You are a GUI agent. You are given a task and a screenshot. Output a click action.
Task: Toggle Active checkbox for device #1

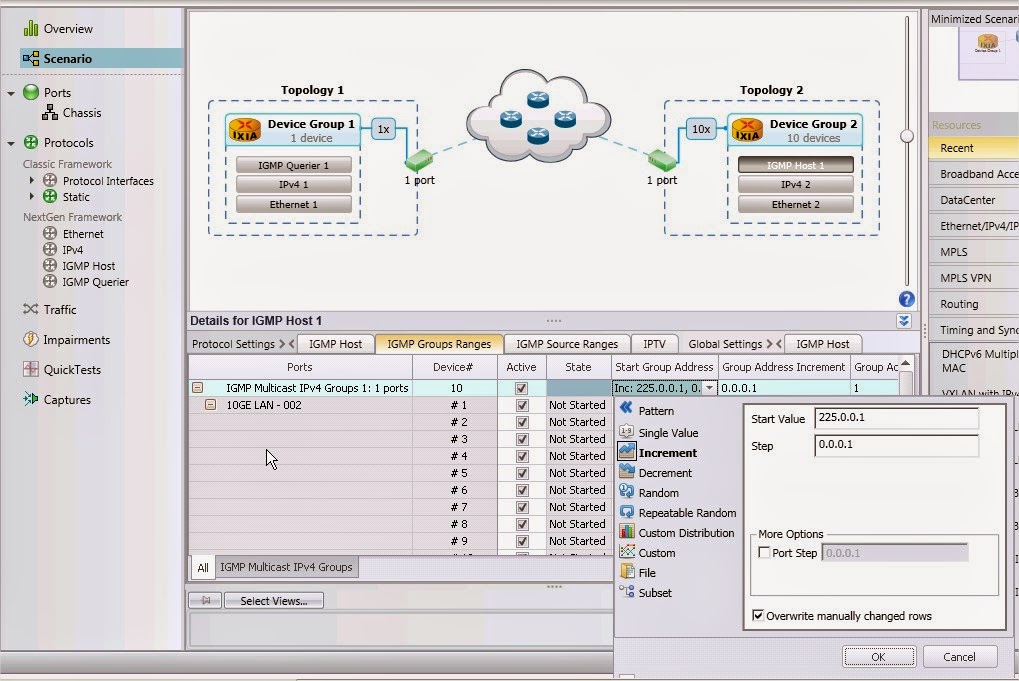tap(521, 405)
